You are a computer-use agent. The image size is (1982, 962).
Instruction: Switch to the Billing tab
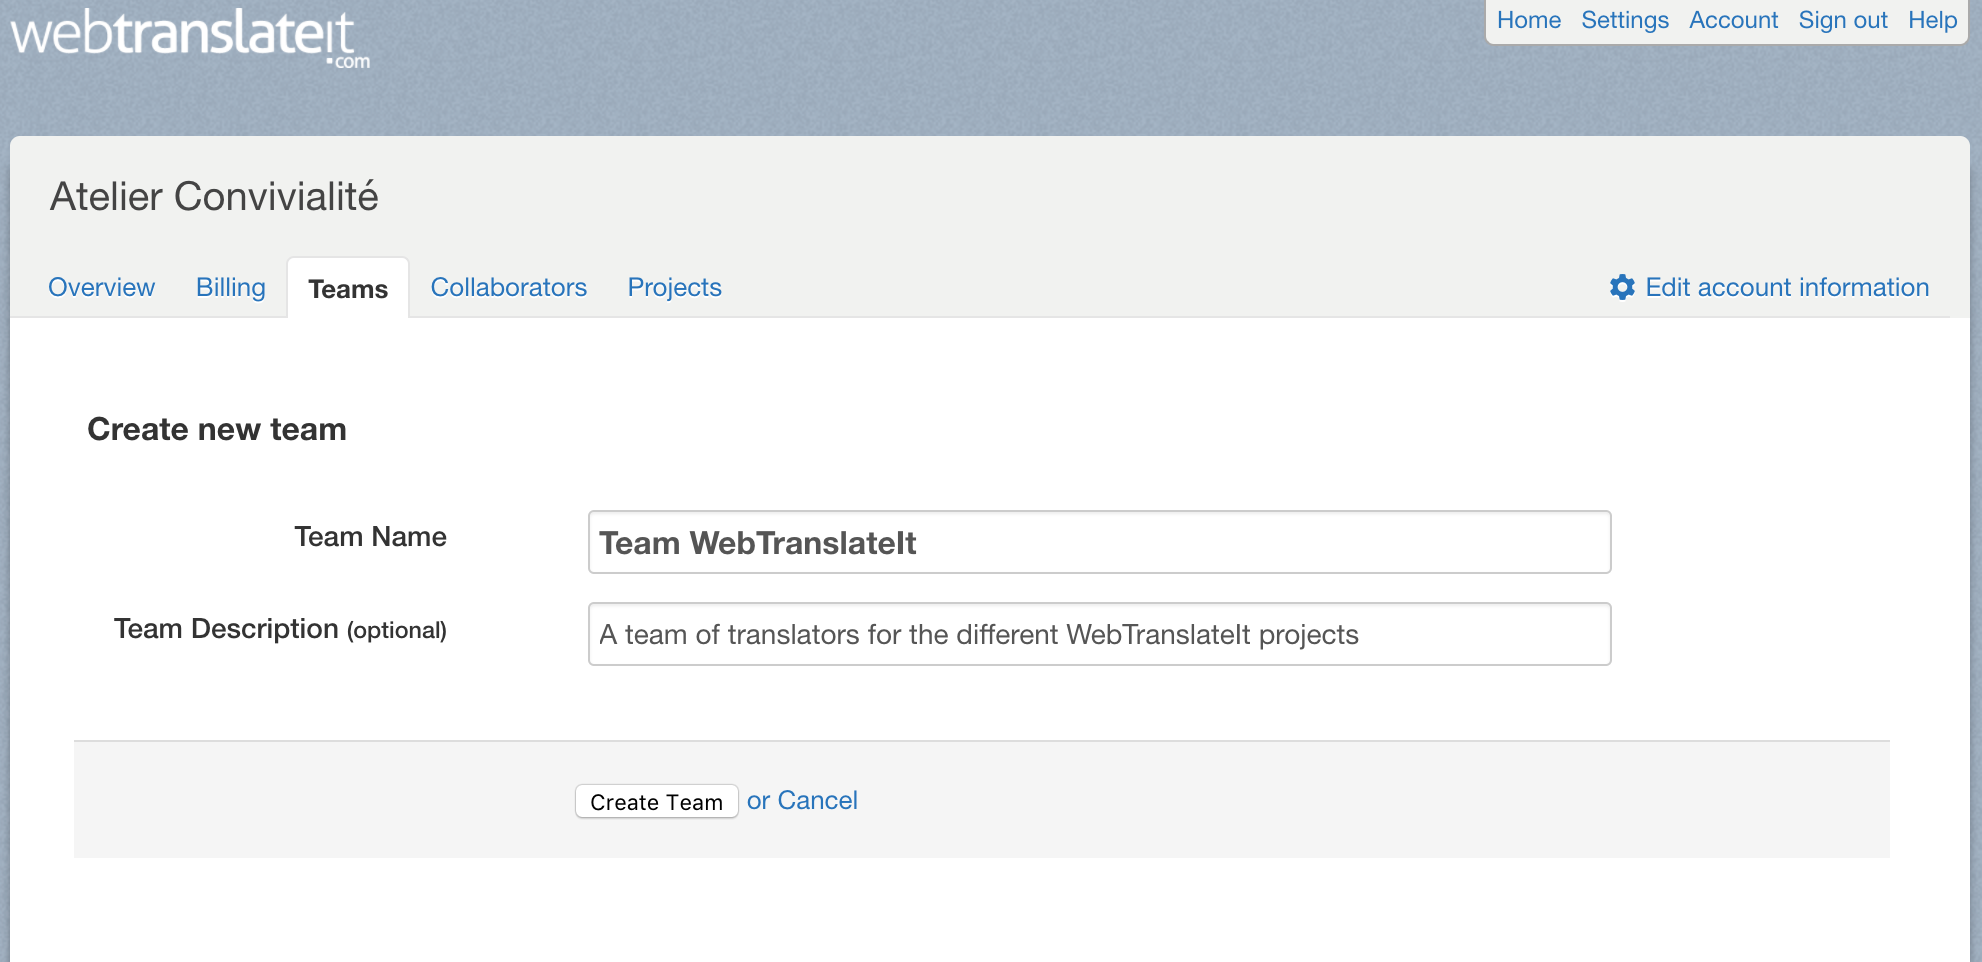click(231, 287)
